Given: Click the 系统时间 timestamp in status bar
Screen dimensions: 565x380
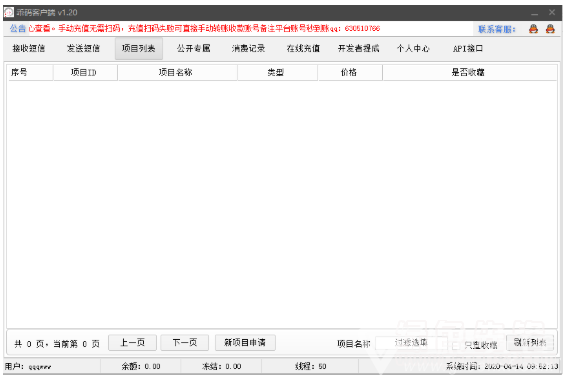Looking at the screenshot, I should (x=502, y=367).
